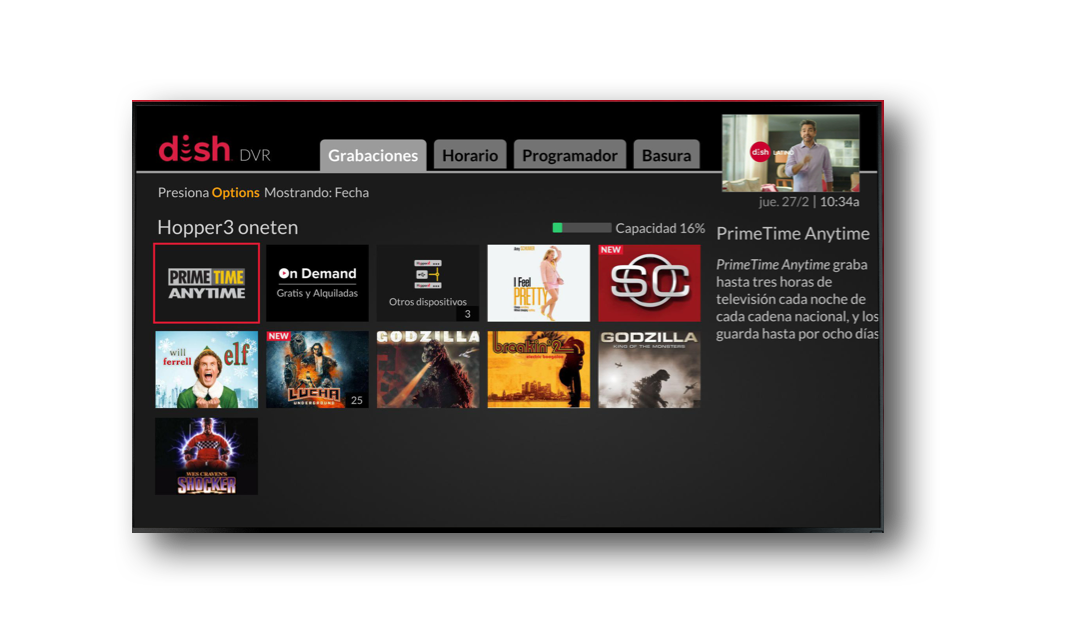1075x624 pixels.
Task: Click the dish logo
Action: click(194, 151)
